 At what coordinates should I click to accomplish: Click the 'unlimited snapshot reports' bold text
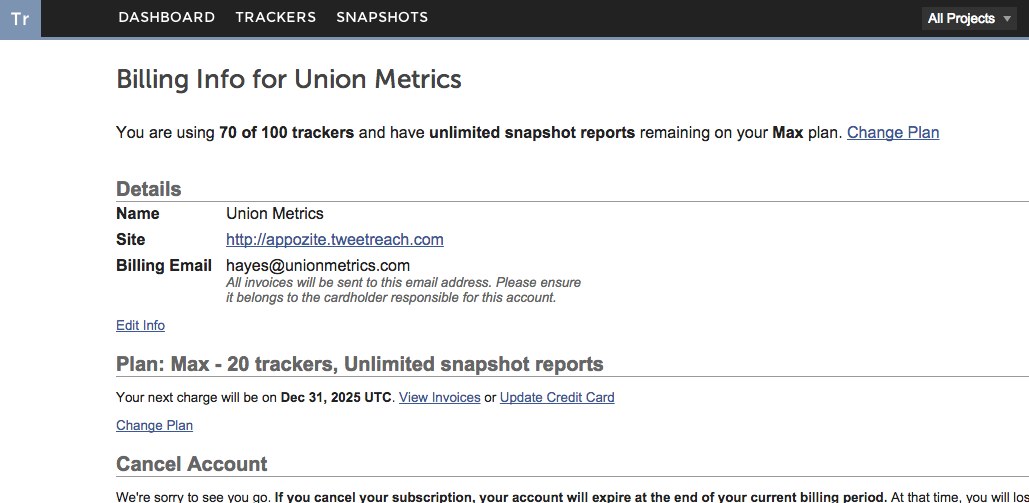click(532, 133)
